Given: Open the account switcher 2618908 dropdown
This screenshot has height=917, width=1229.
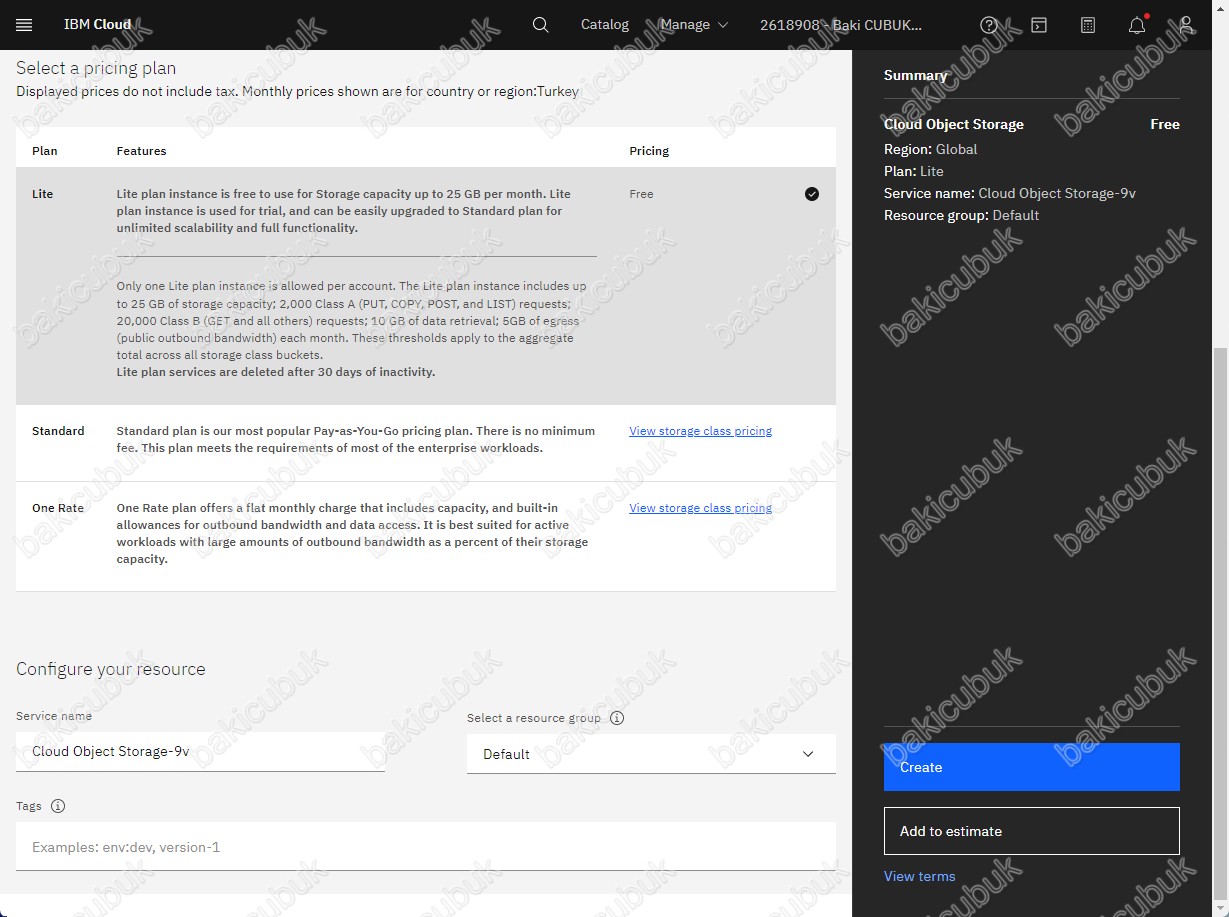Looking at the screenshot, I should click(x=841, y=25).
